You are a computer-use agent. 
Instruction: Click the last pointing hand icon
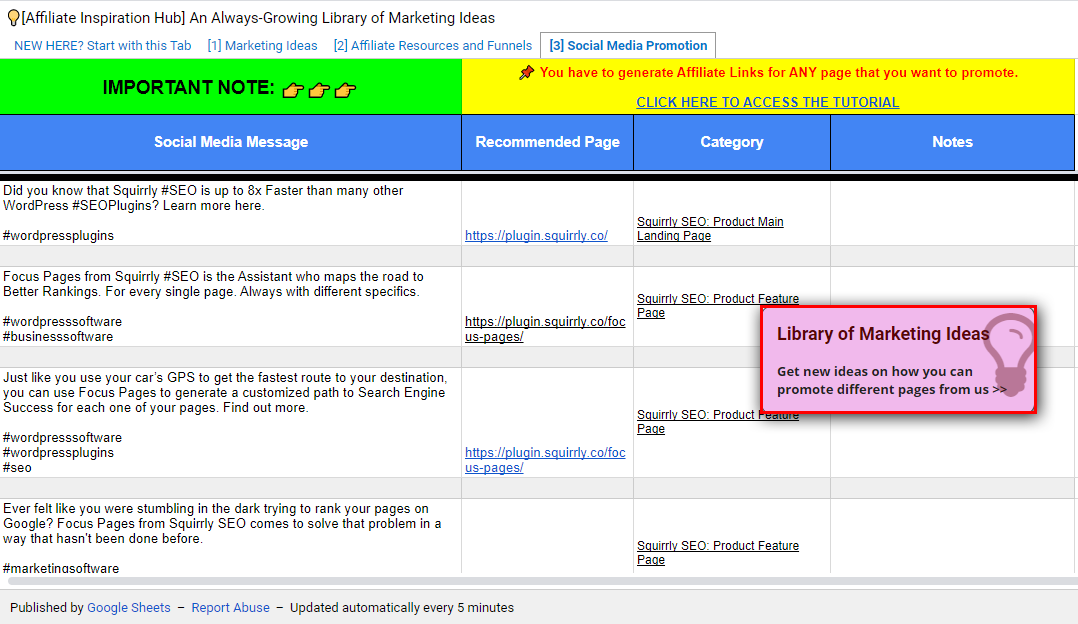coord(345,90)
